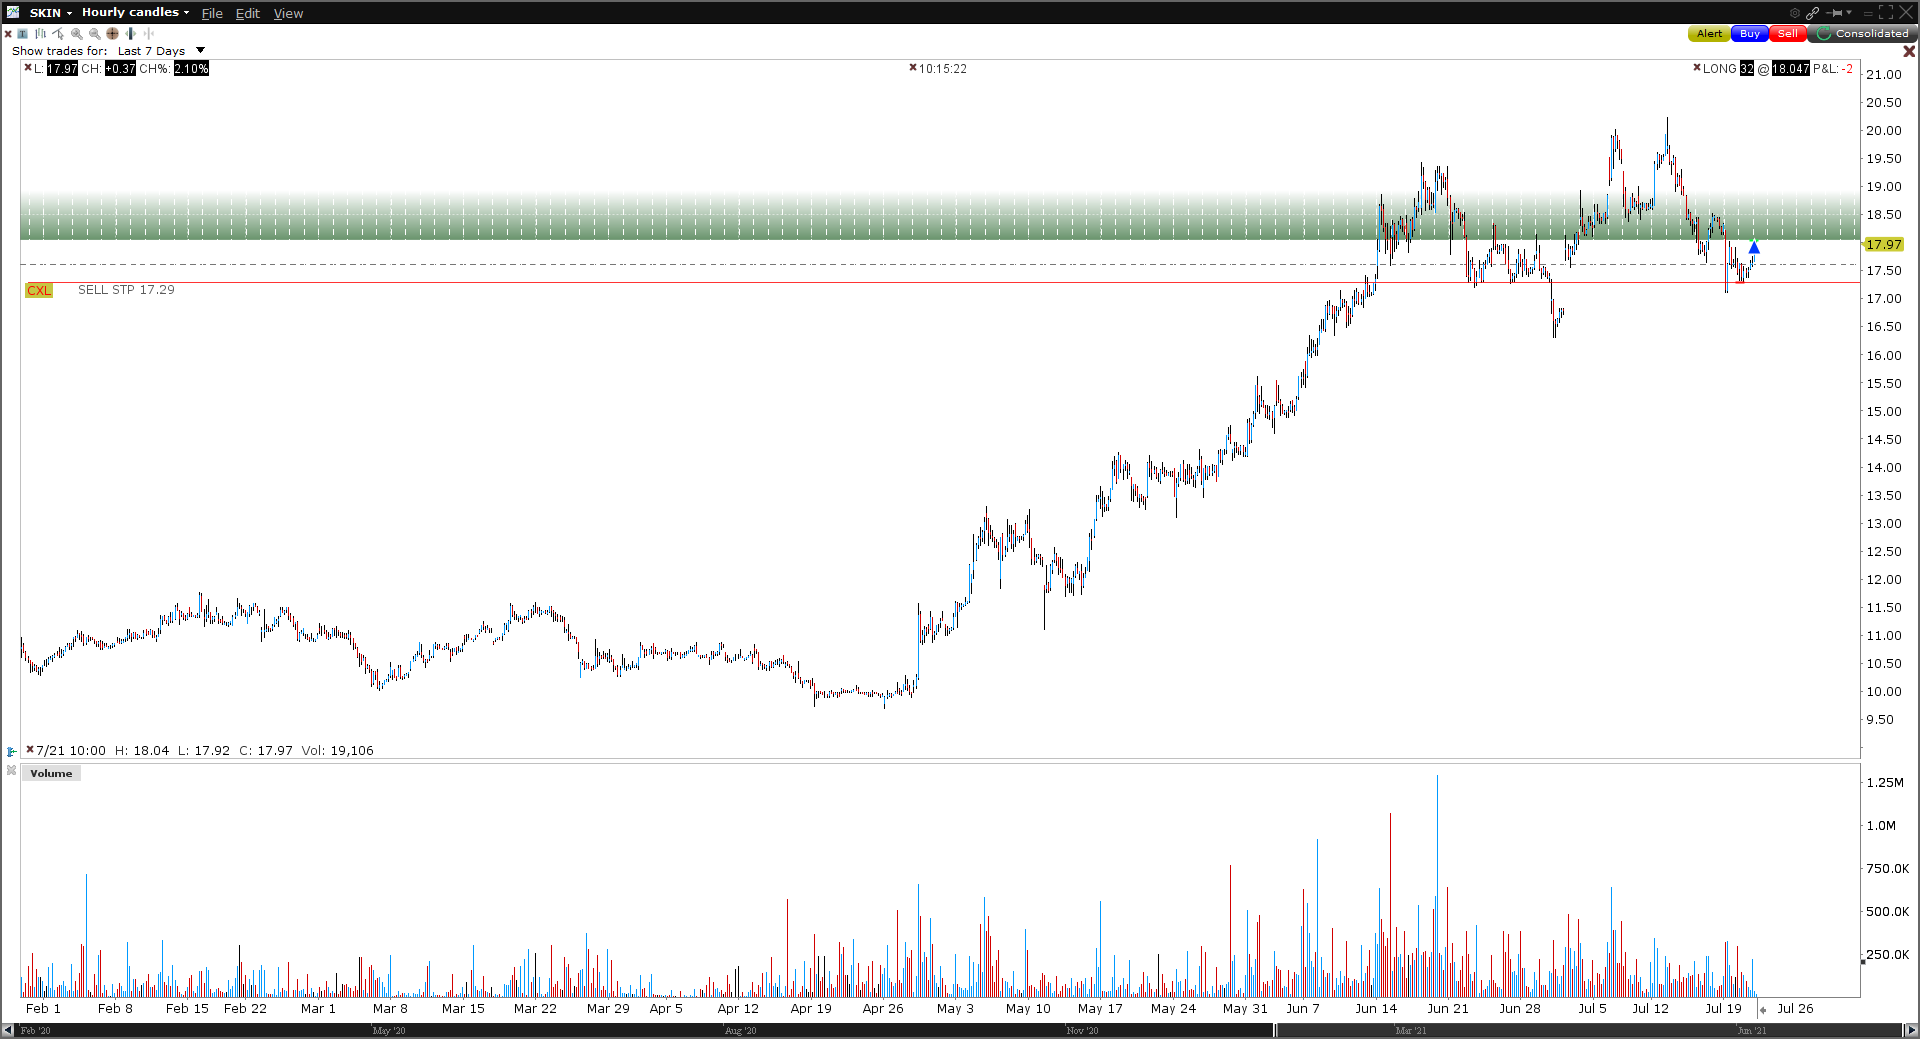The width and height of the screenshot is (1920, 1039).
Task: Click the Vol: 19,106 readout
Action: pos(337,750)
